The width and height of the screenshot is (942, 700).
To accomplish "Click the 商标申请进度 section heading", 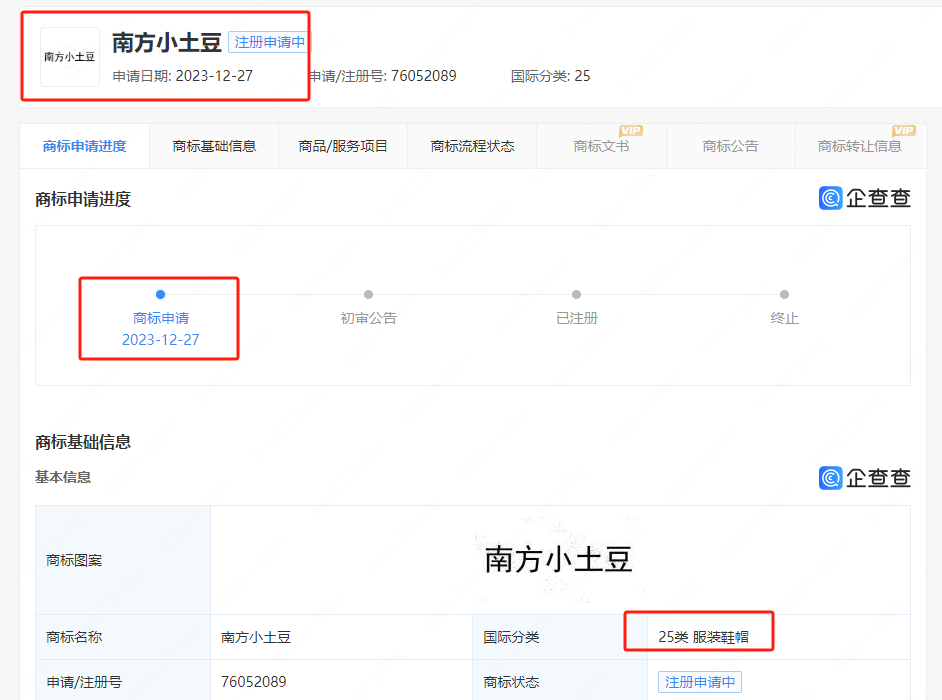I will coord(83,199).
